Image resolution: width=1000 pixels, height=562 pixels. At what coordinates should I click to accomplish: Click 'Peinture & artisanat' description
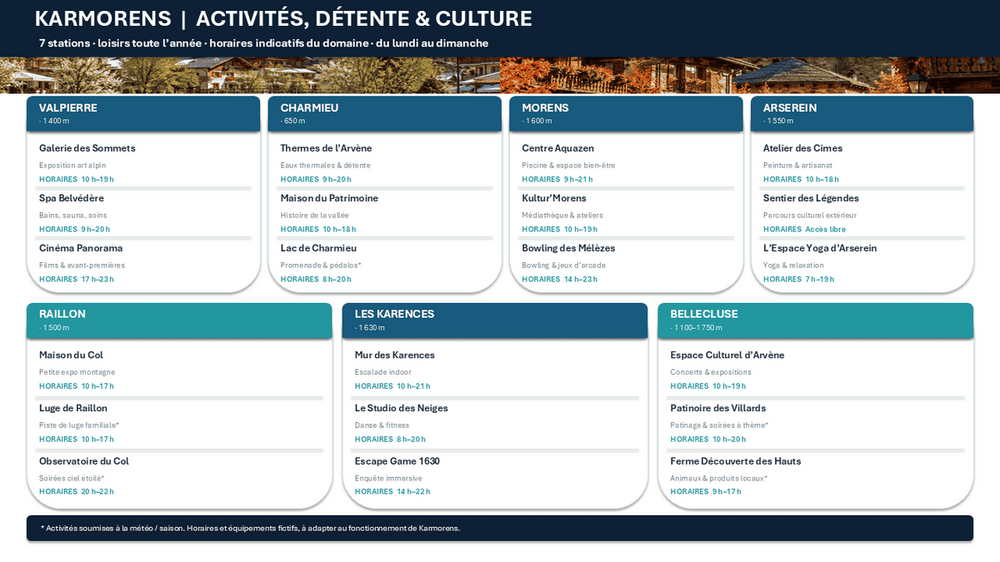[x=798, y=165]
